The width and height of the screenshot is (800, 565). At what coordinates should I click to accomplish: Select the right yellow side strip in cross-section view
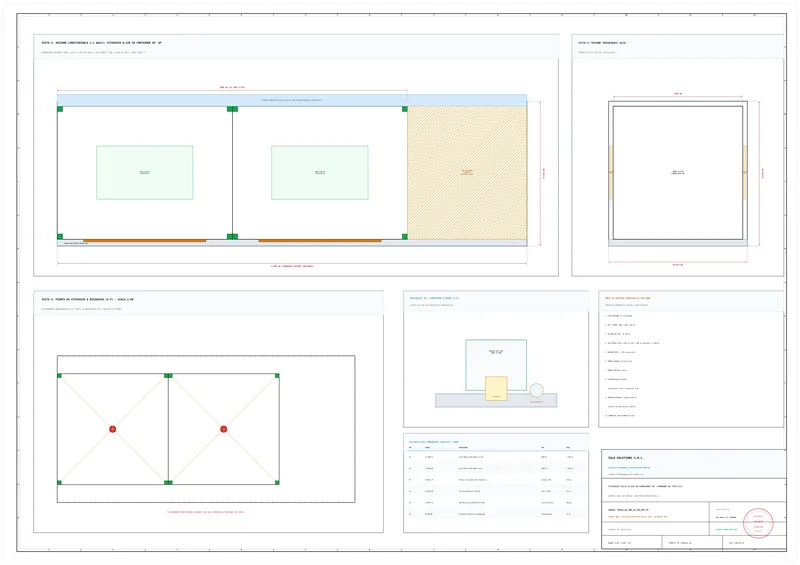click(x=745, y=173)
